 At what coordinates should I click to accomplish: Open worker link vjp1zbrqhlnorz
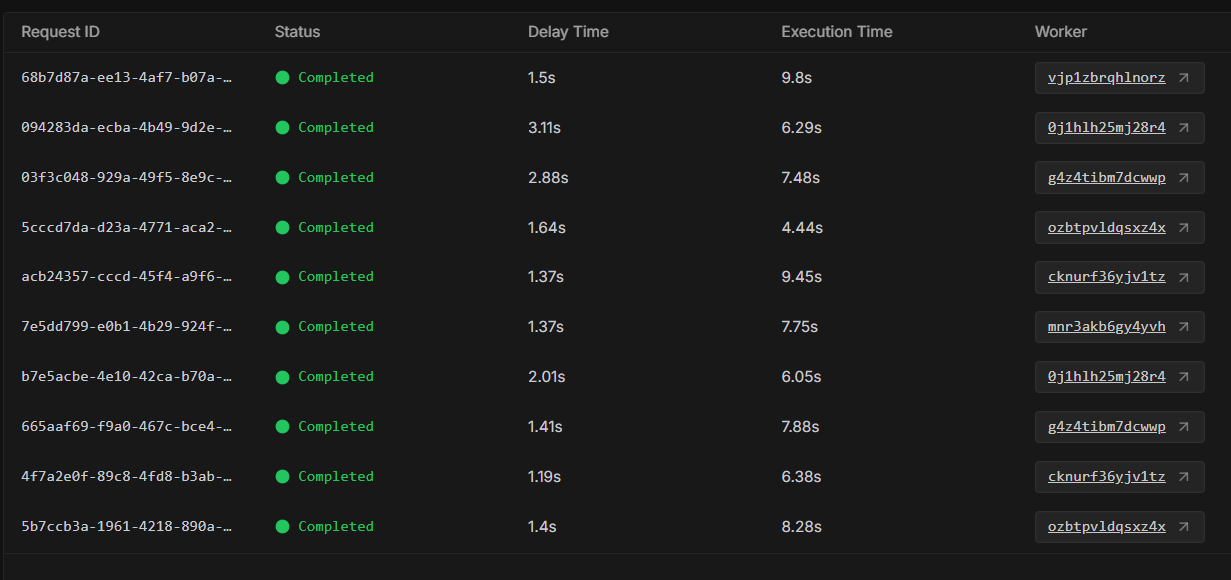[x=1106, y=77]
